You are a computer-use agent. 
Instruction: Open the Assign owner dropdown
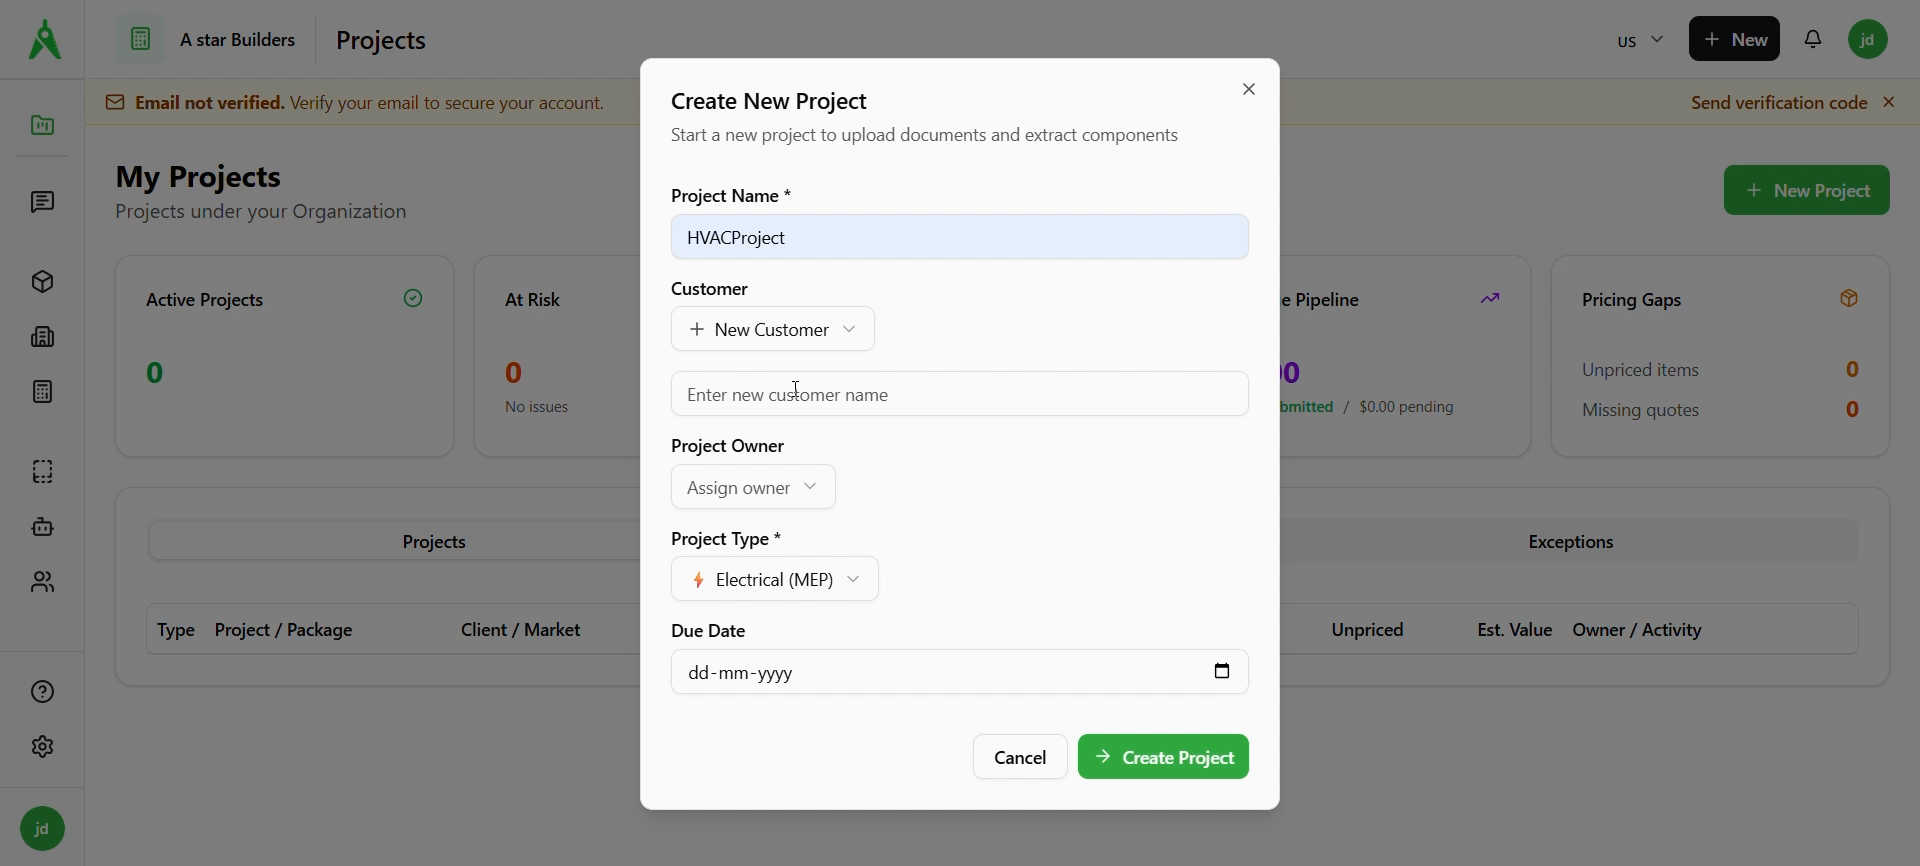click(753, 488)
